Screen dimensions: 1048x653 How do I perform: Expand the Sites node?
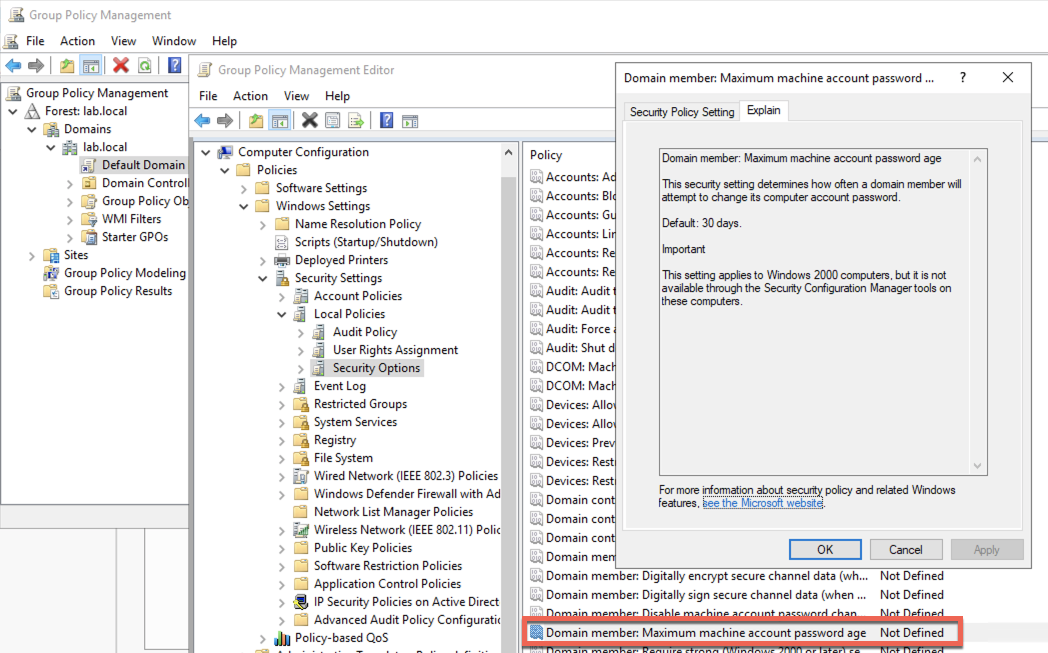31,255
